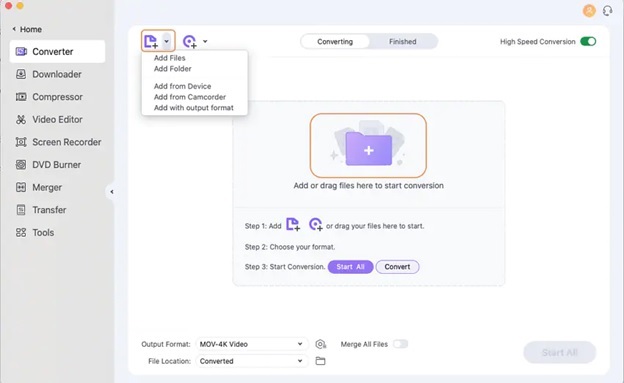Open output folder icon beside File Location
Viewport: 624px width, 383px height.
click(320, 361)
